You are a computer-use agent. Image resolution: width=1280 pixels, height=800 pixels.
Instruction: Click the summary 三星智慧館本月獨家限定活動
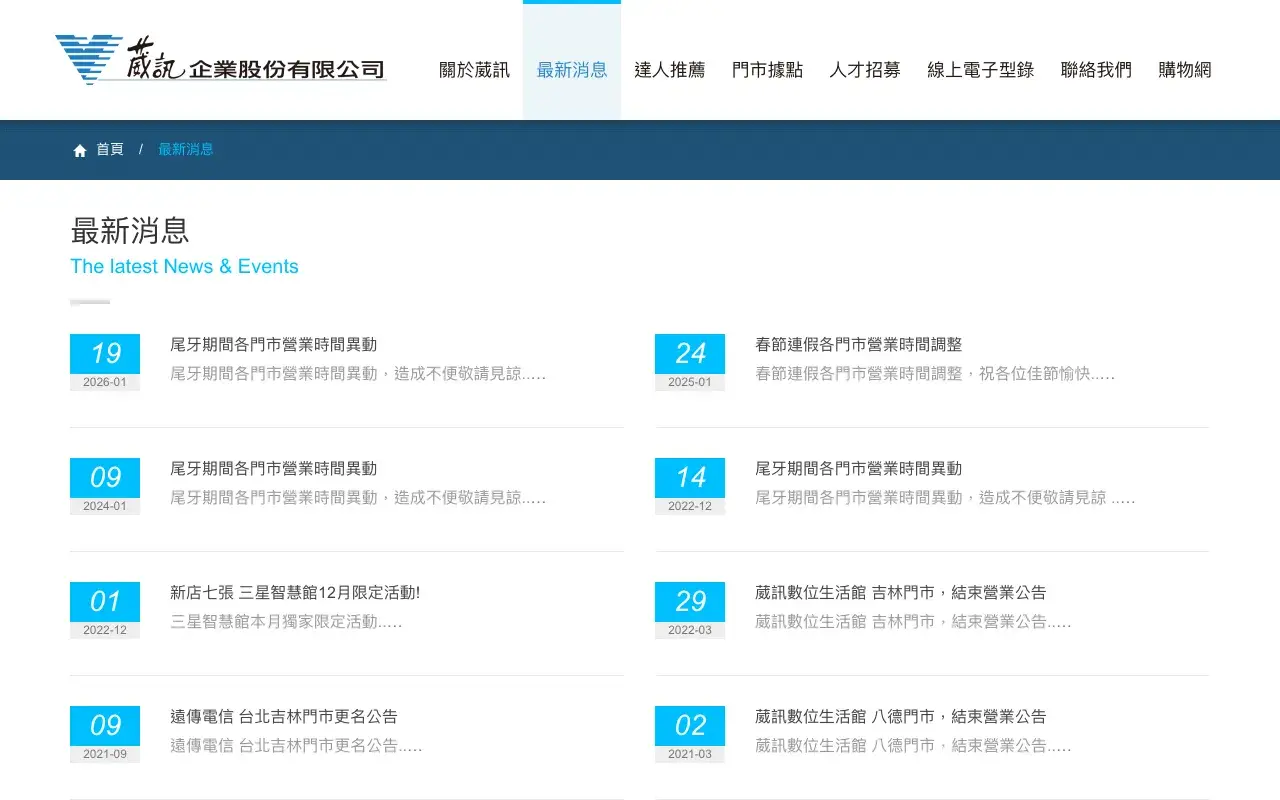(x=286, y=622)
